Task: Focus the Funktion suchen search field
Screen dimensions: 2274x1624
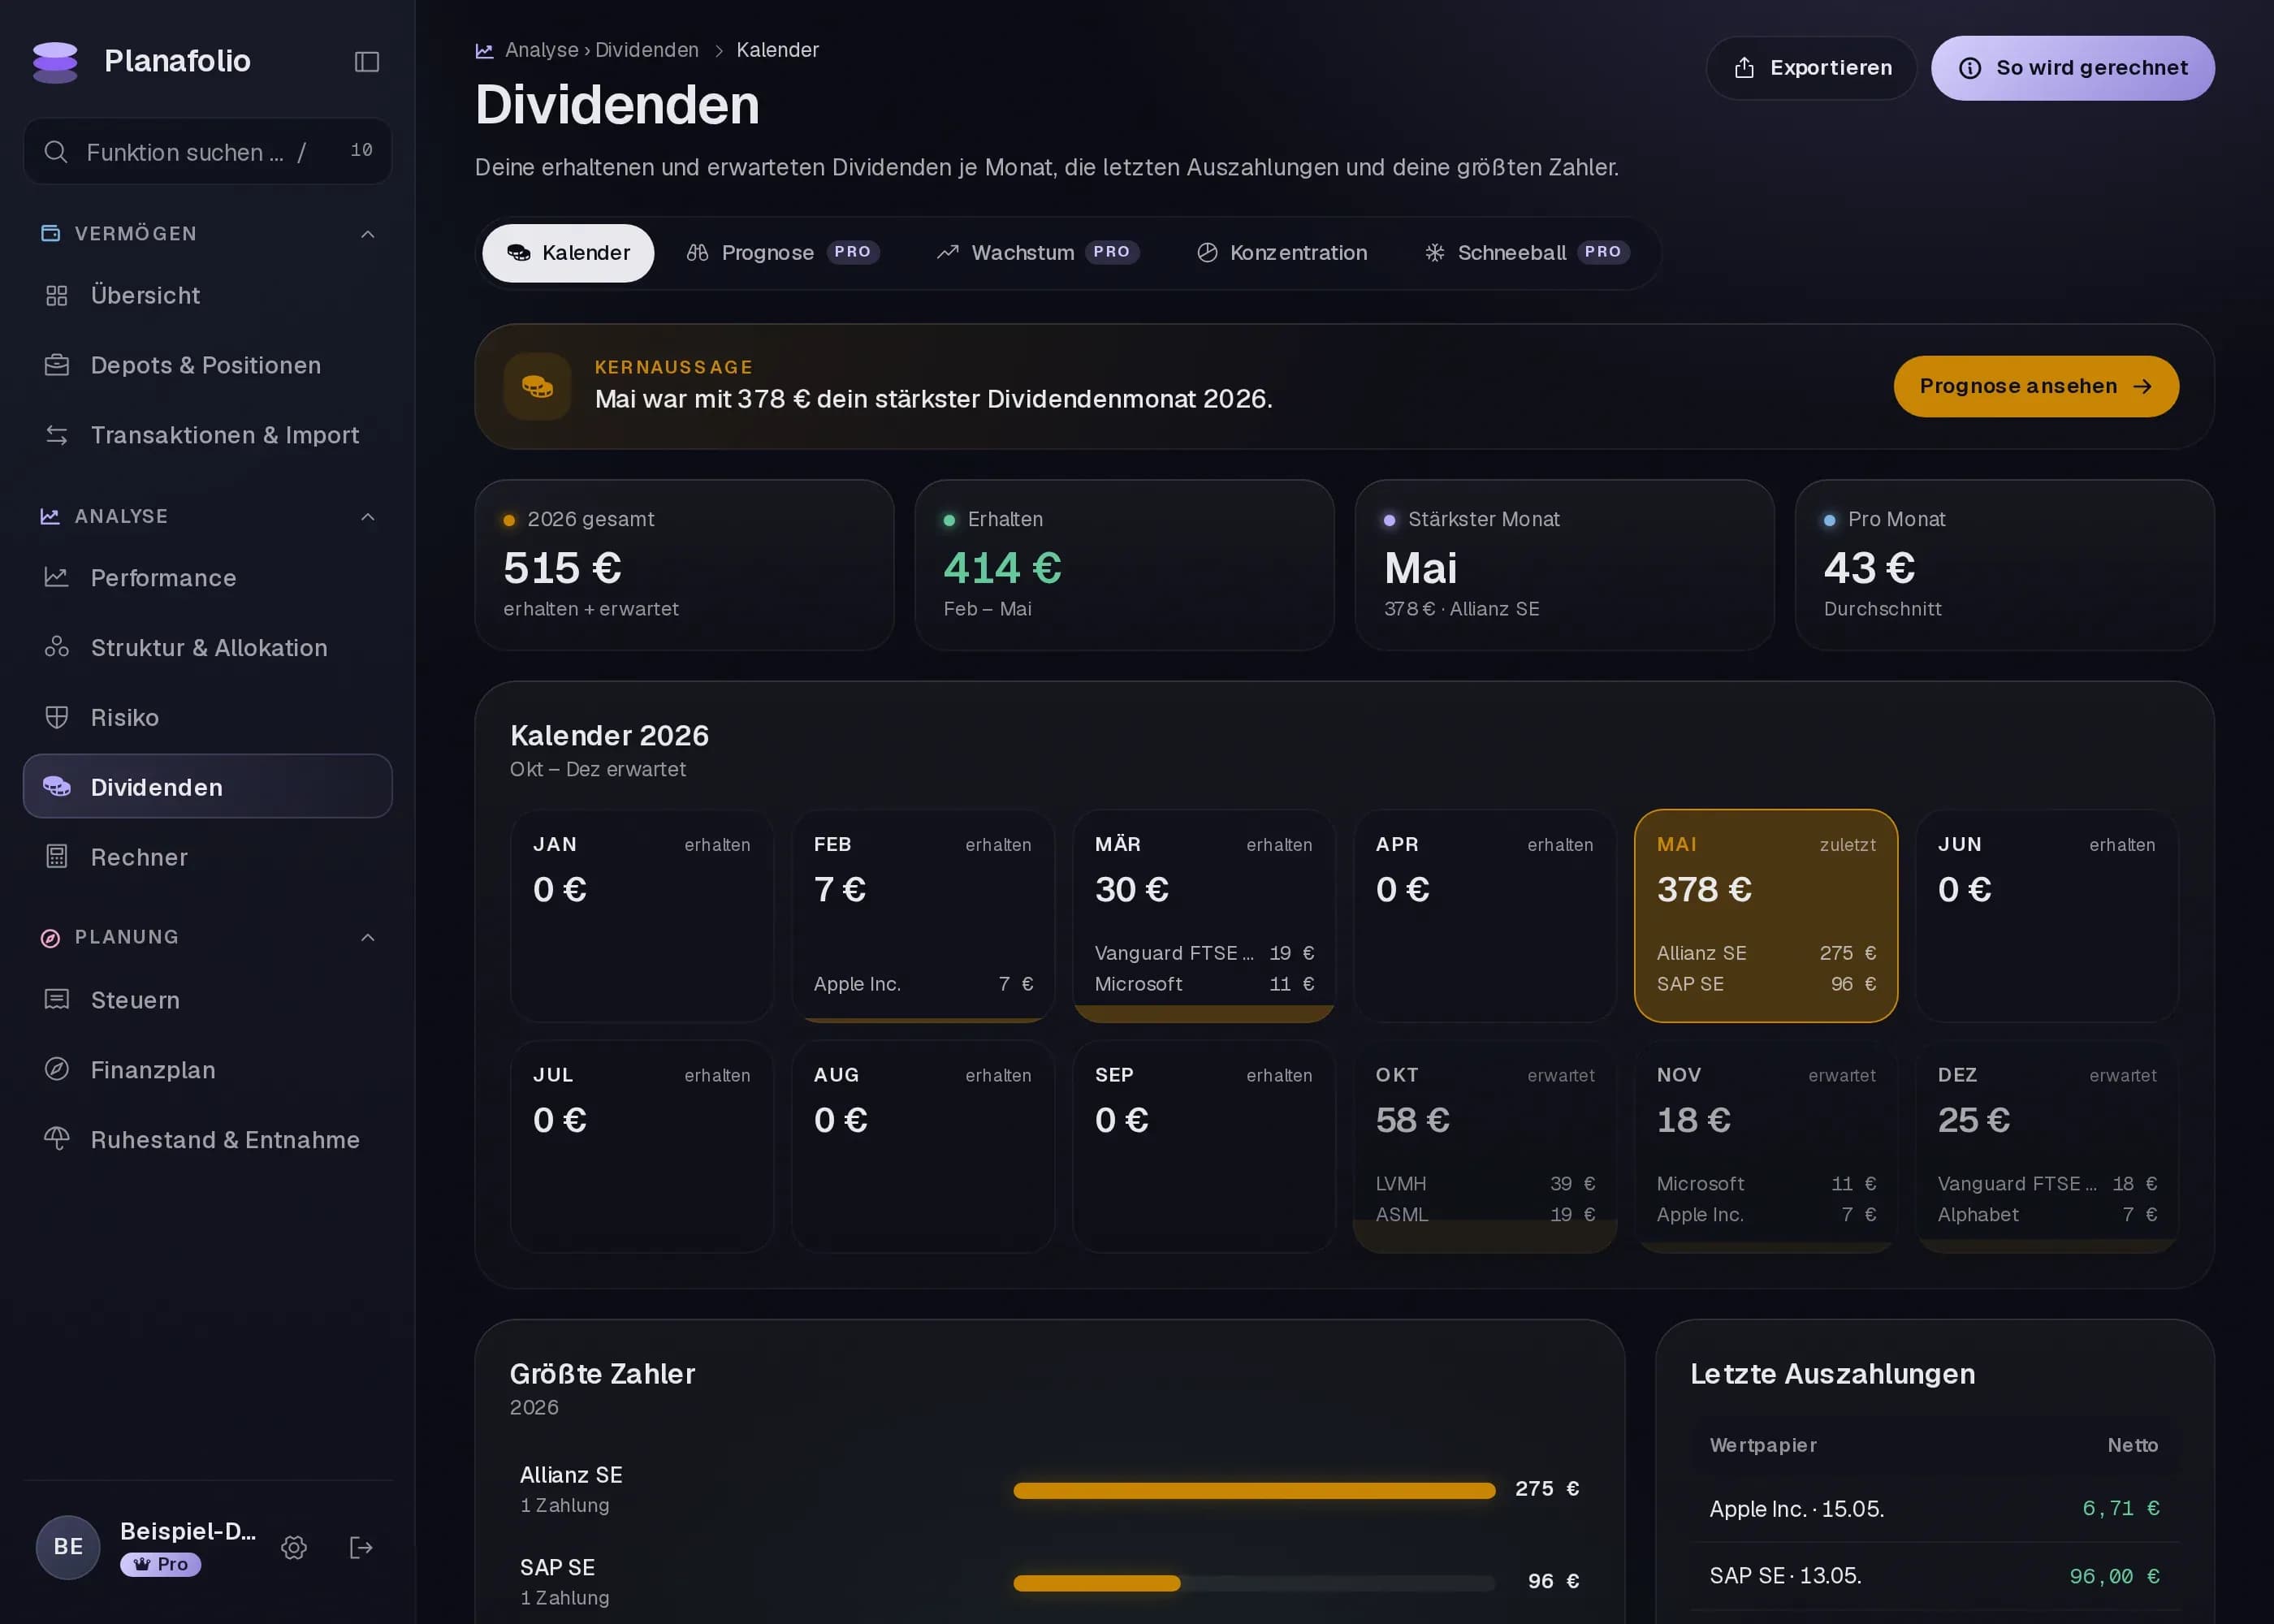Action: tap(208, 152)
